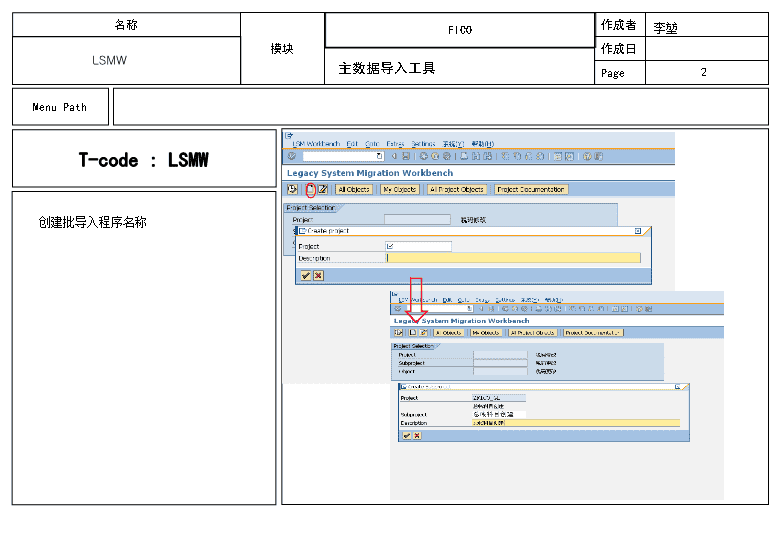This screenshot has height=540, width=780.
Task: Click Create icon in smaller LSMW window
Action: (413, 333)
